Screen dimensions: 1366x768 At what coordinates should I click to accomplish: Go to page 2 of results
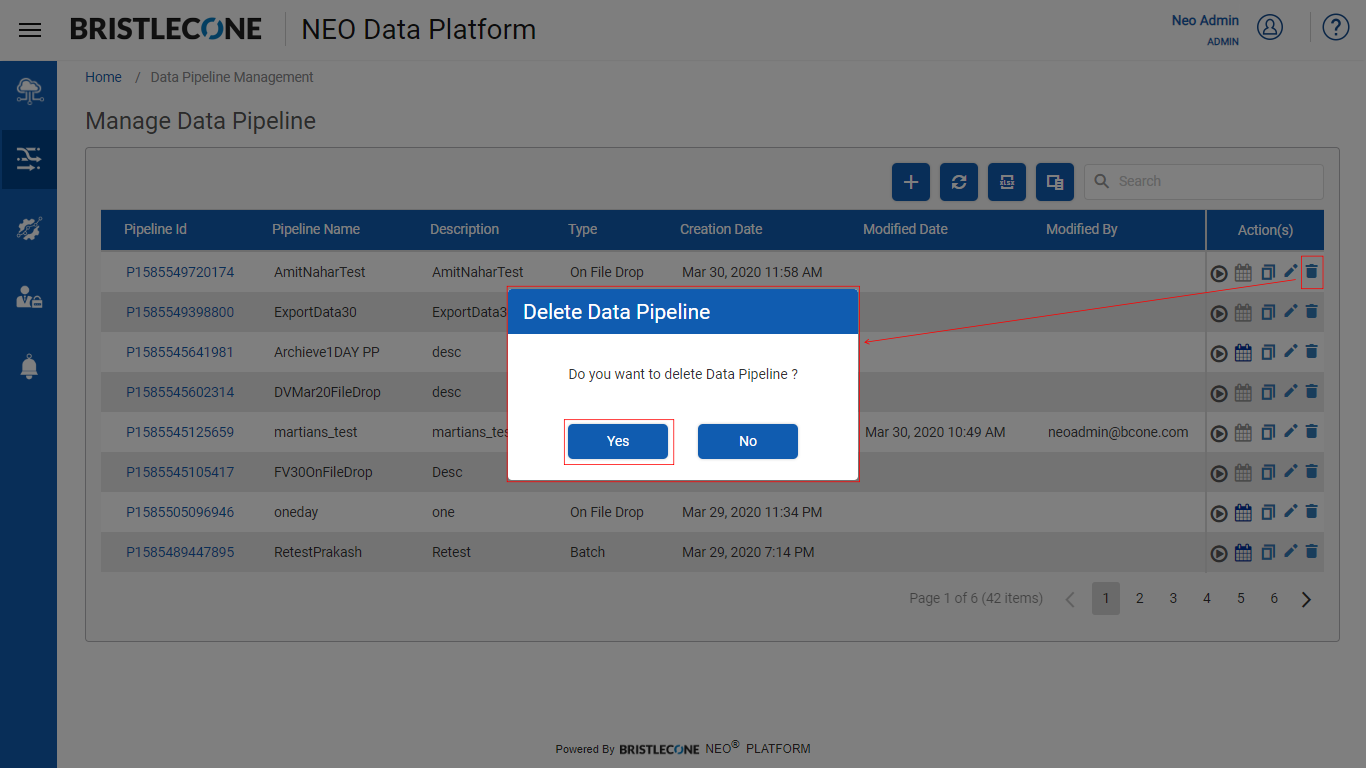pos(1139,598)
